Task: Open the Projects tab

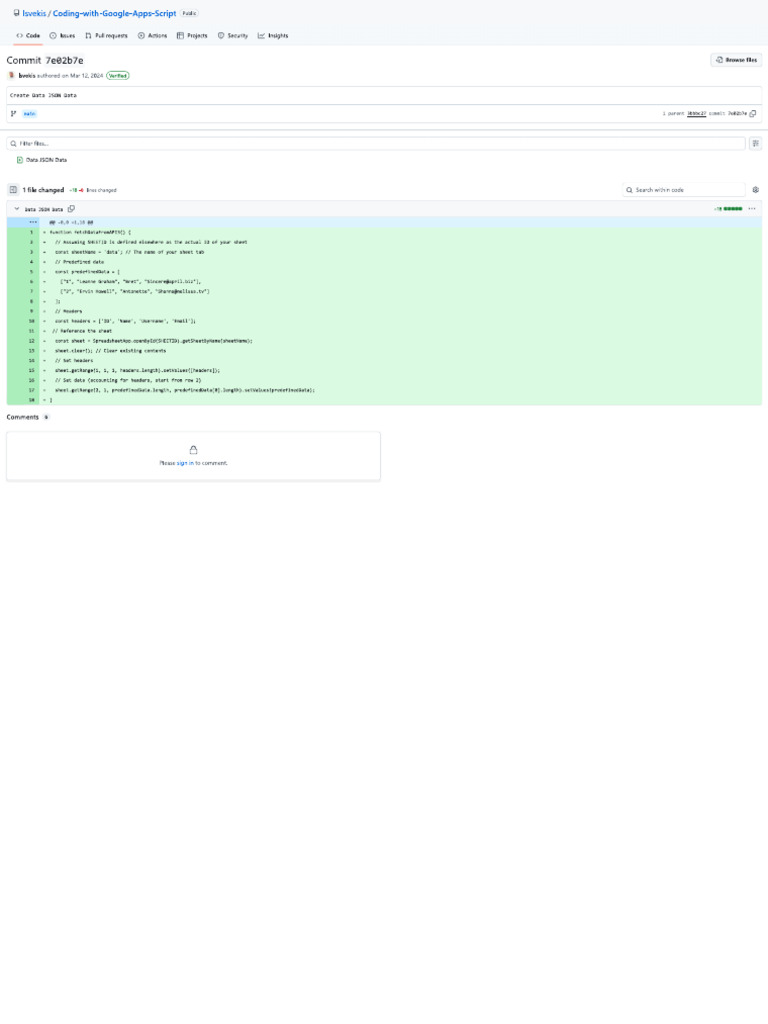Action: (192, 36)
